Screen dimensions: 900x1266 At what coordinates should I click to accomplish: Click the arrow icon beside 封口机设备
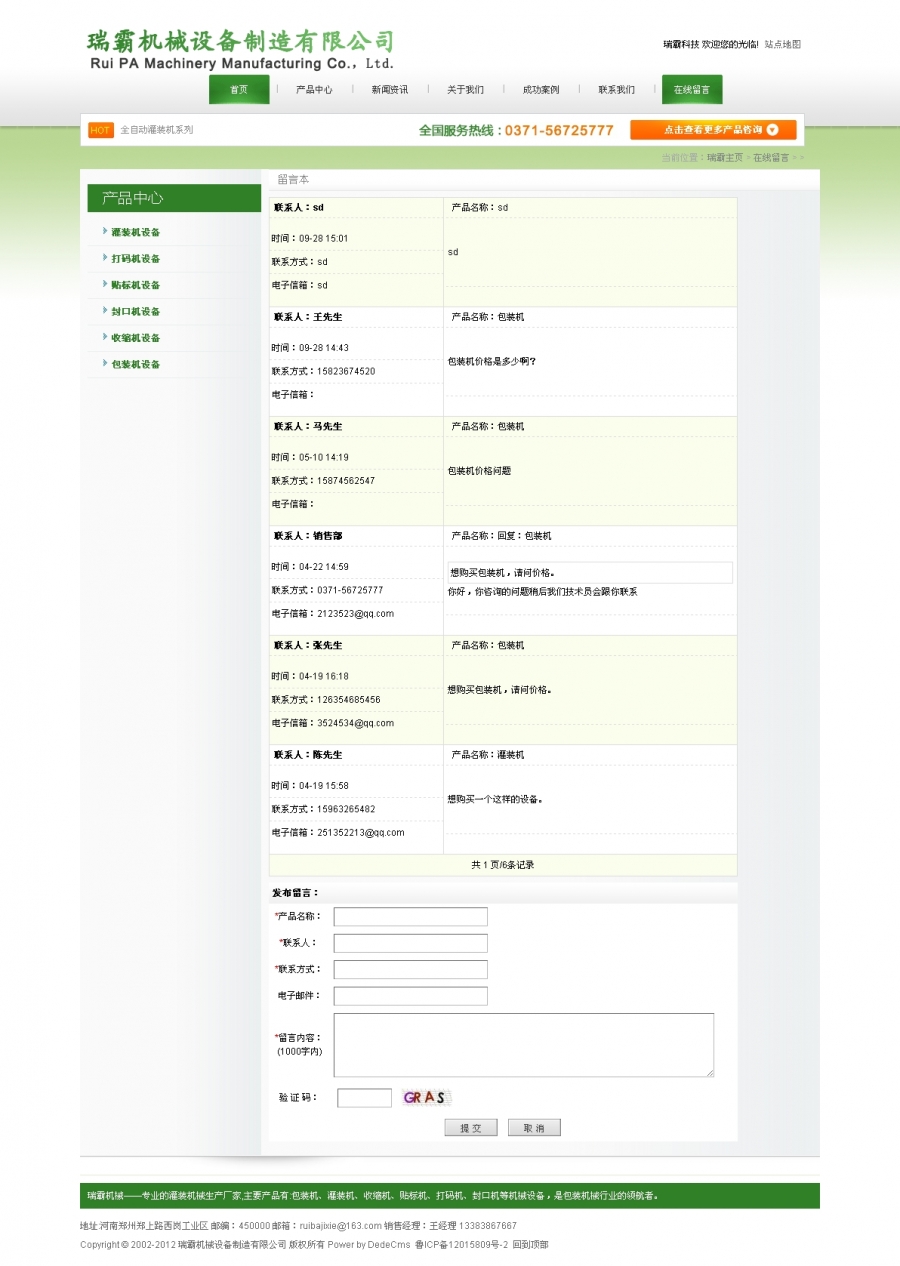coord(105,310)
